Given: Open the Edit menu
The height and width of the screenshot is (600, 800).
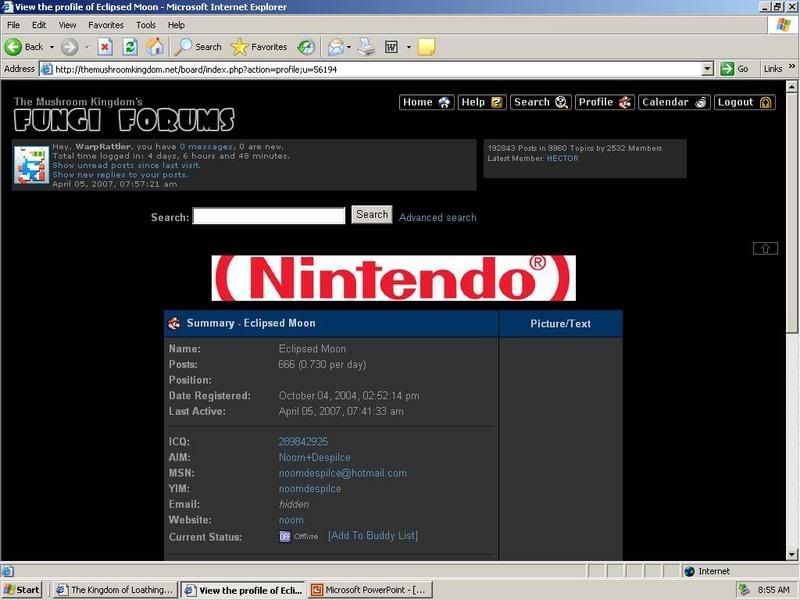Looking at the screenshot, I should click(x=39, y=24).
